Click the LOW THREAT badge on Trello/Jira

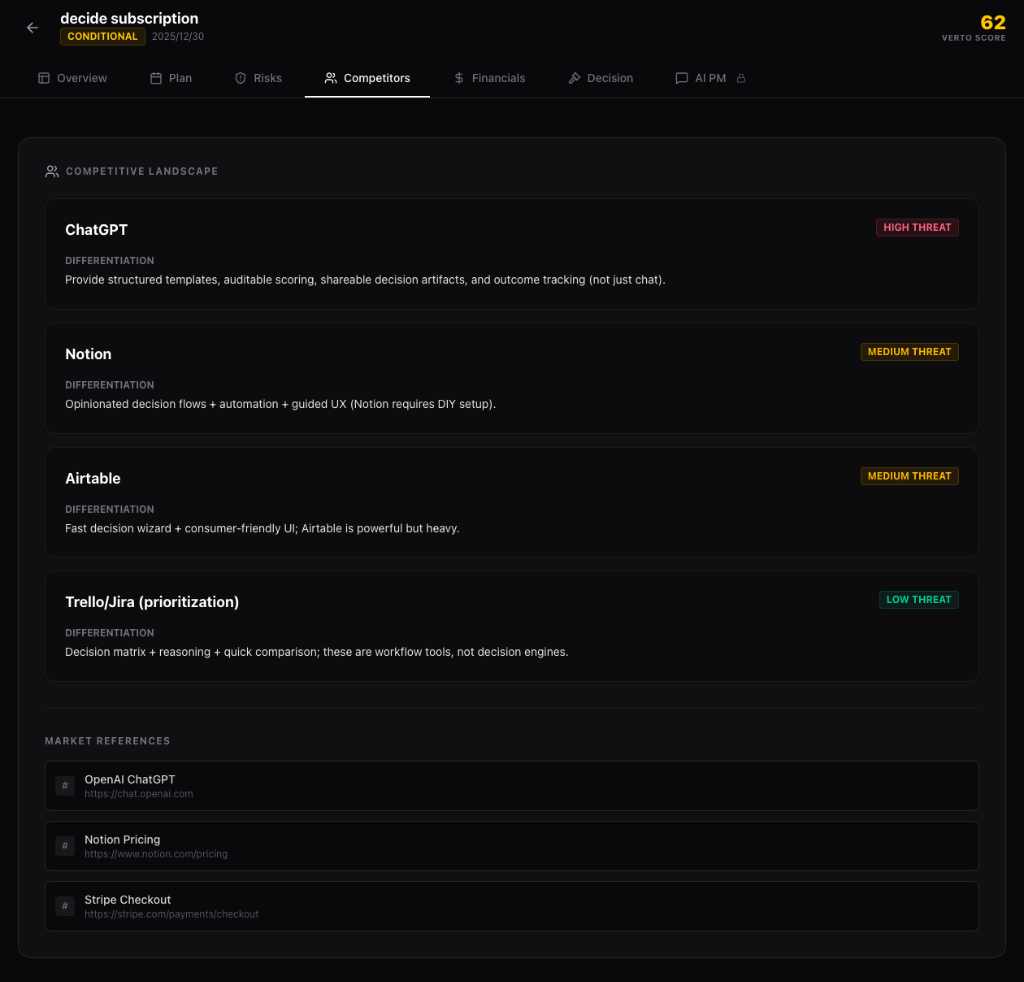coord(918,600)
